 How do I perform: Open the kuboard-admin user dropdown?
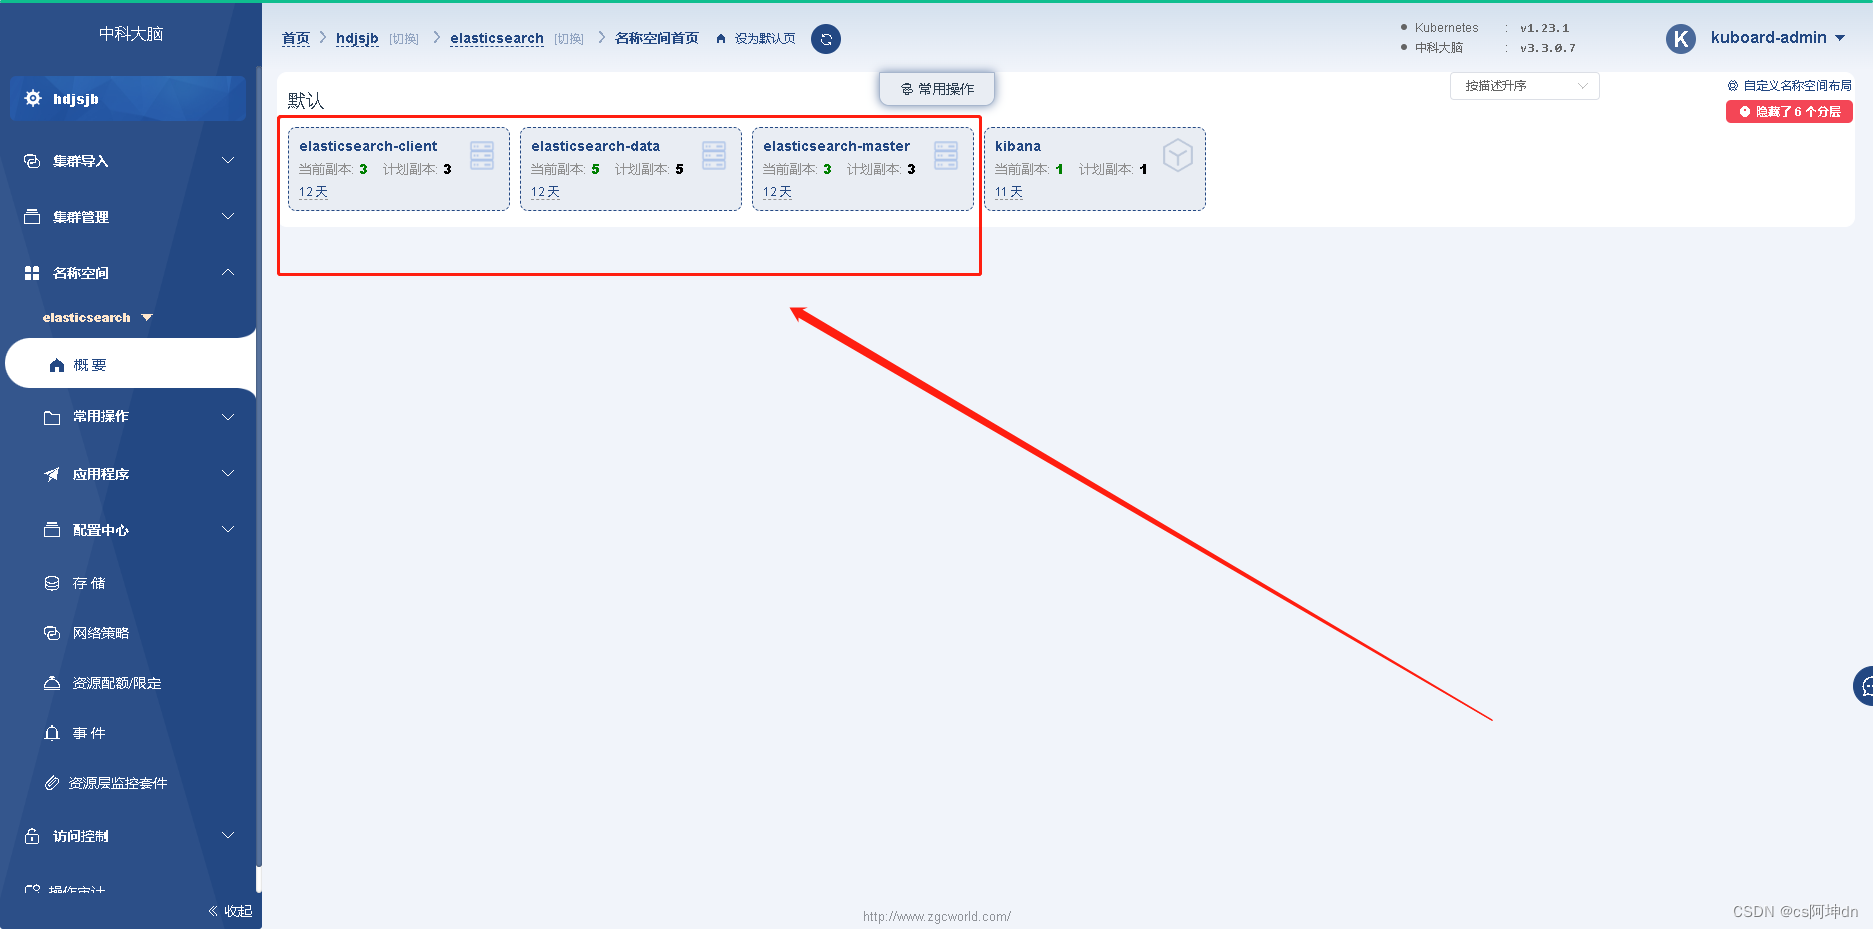[x=1778, y=38]
